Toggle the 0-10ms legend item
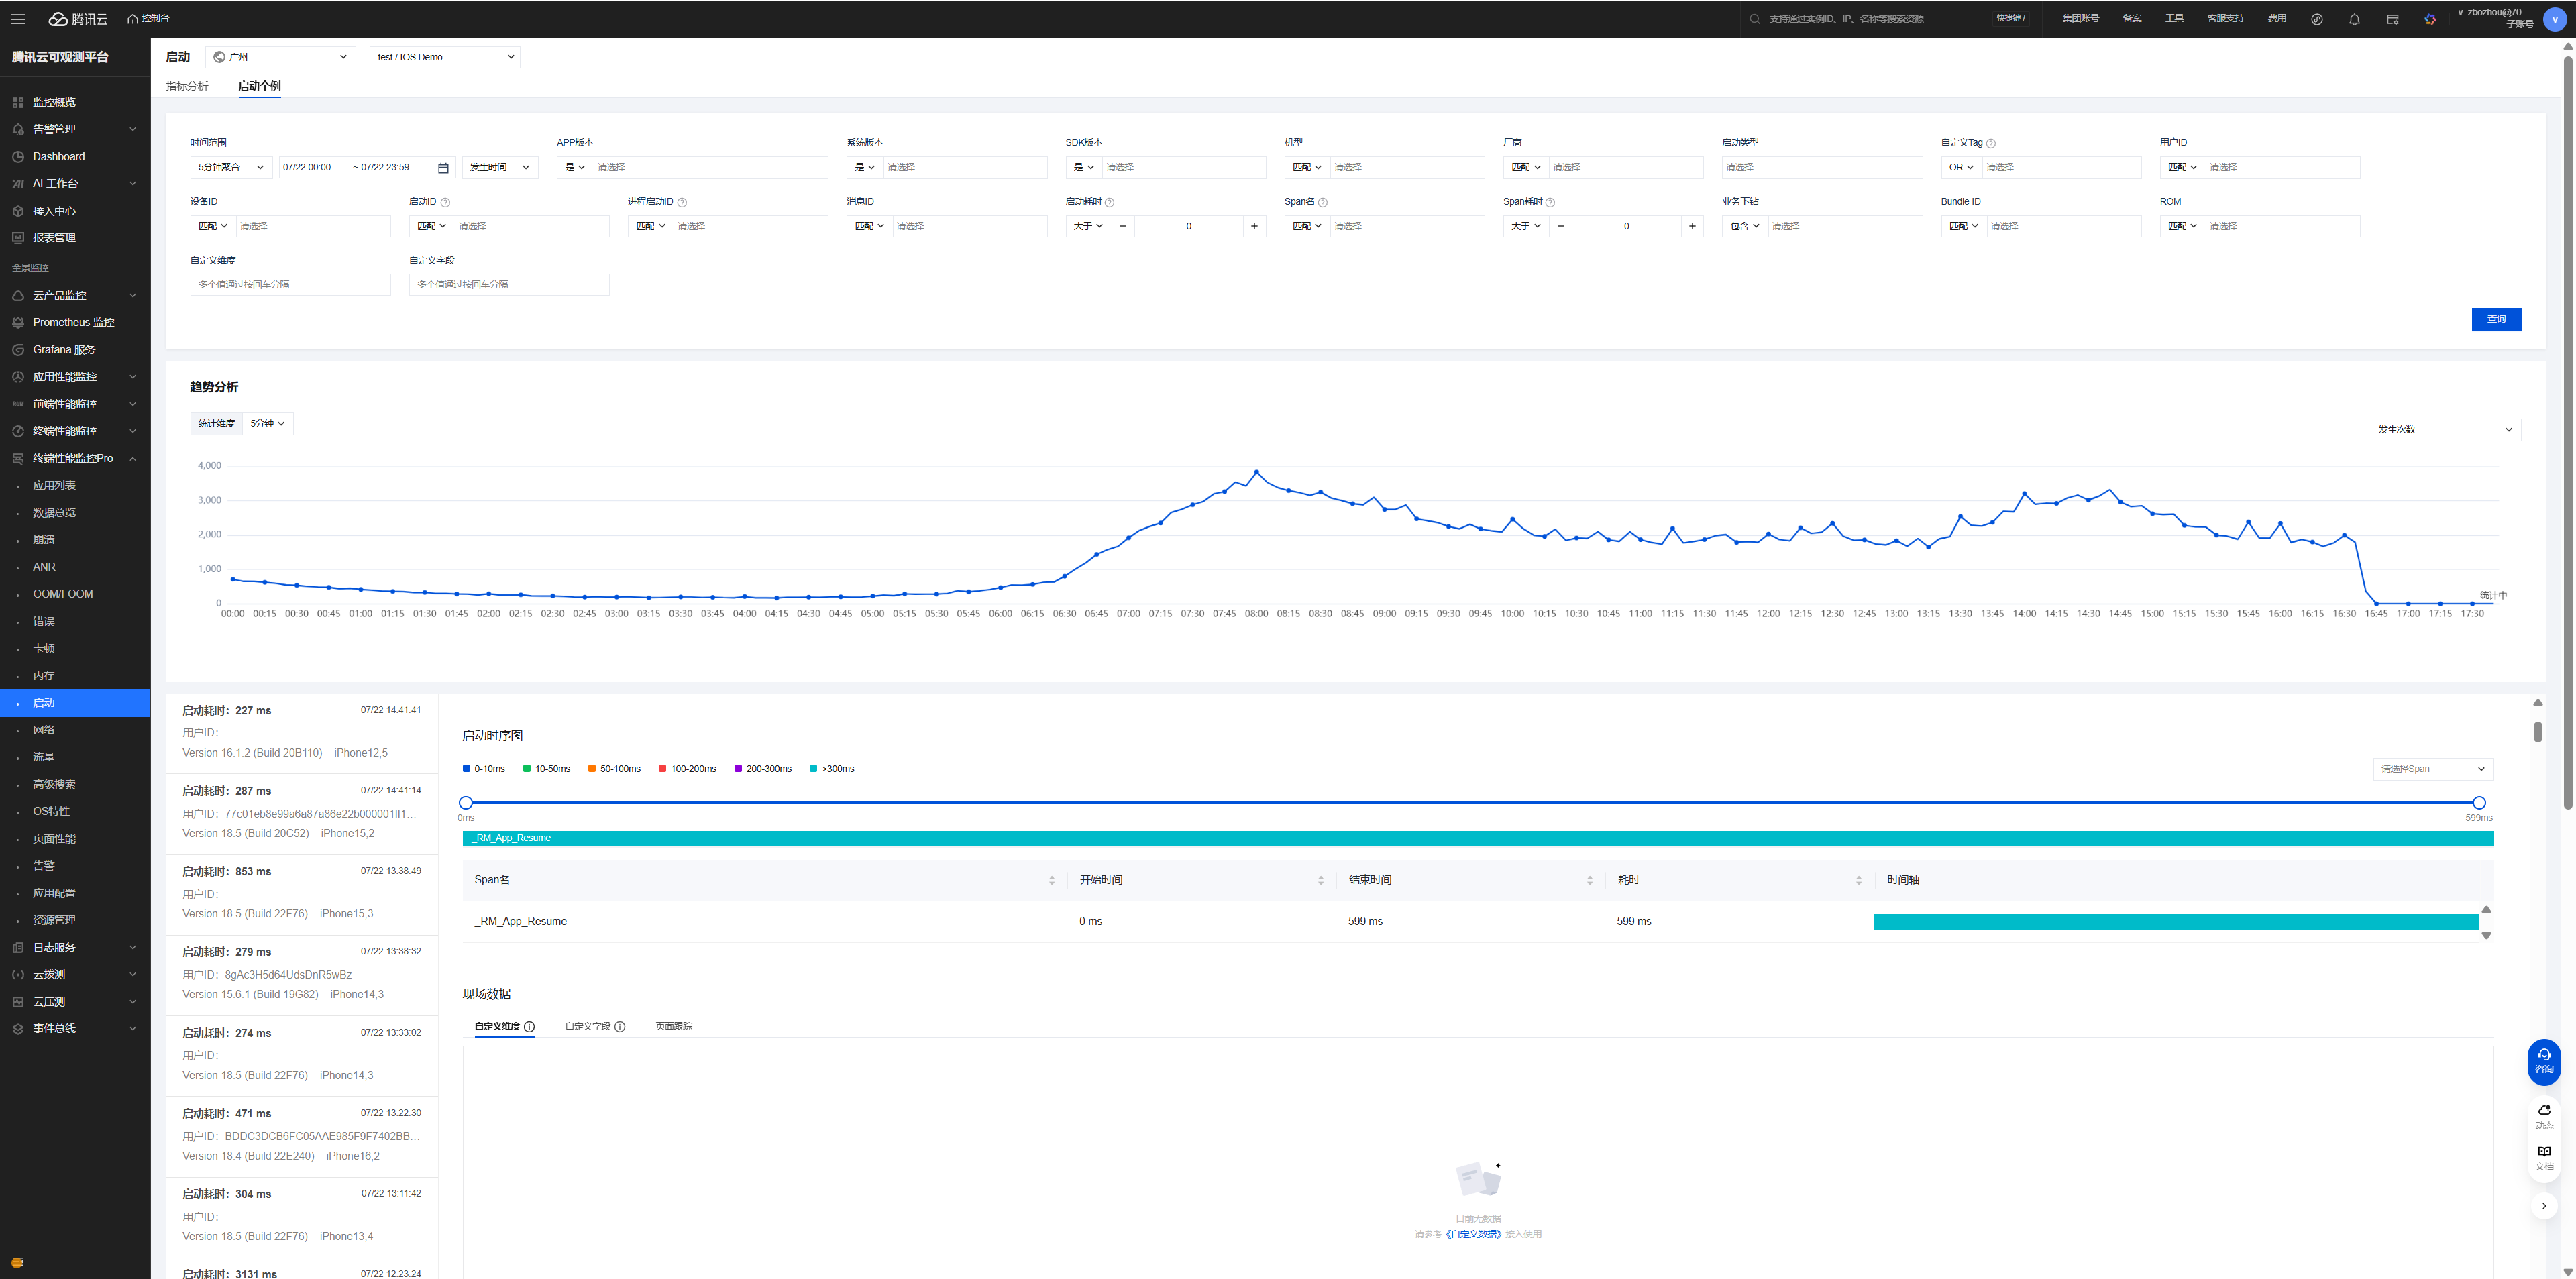 [484, 769]
